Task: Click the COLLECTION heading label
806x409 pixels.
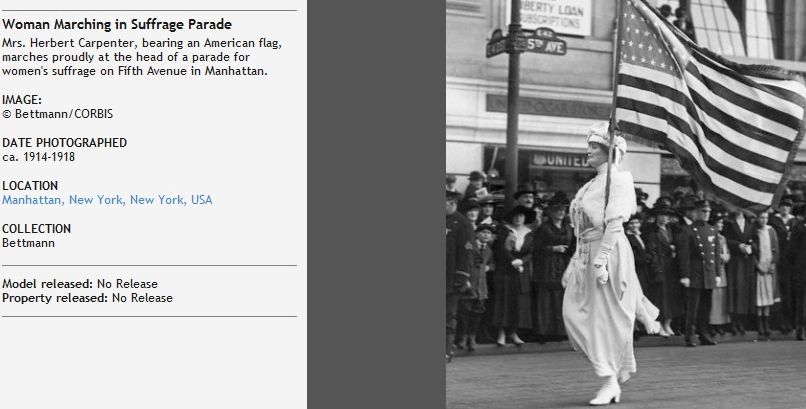Action: pyautogui.click(x=36, y=229)
